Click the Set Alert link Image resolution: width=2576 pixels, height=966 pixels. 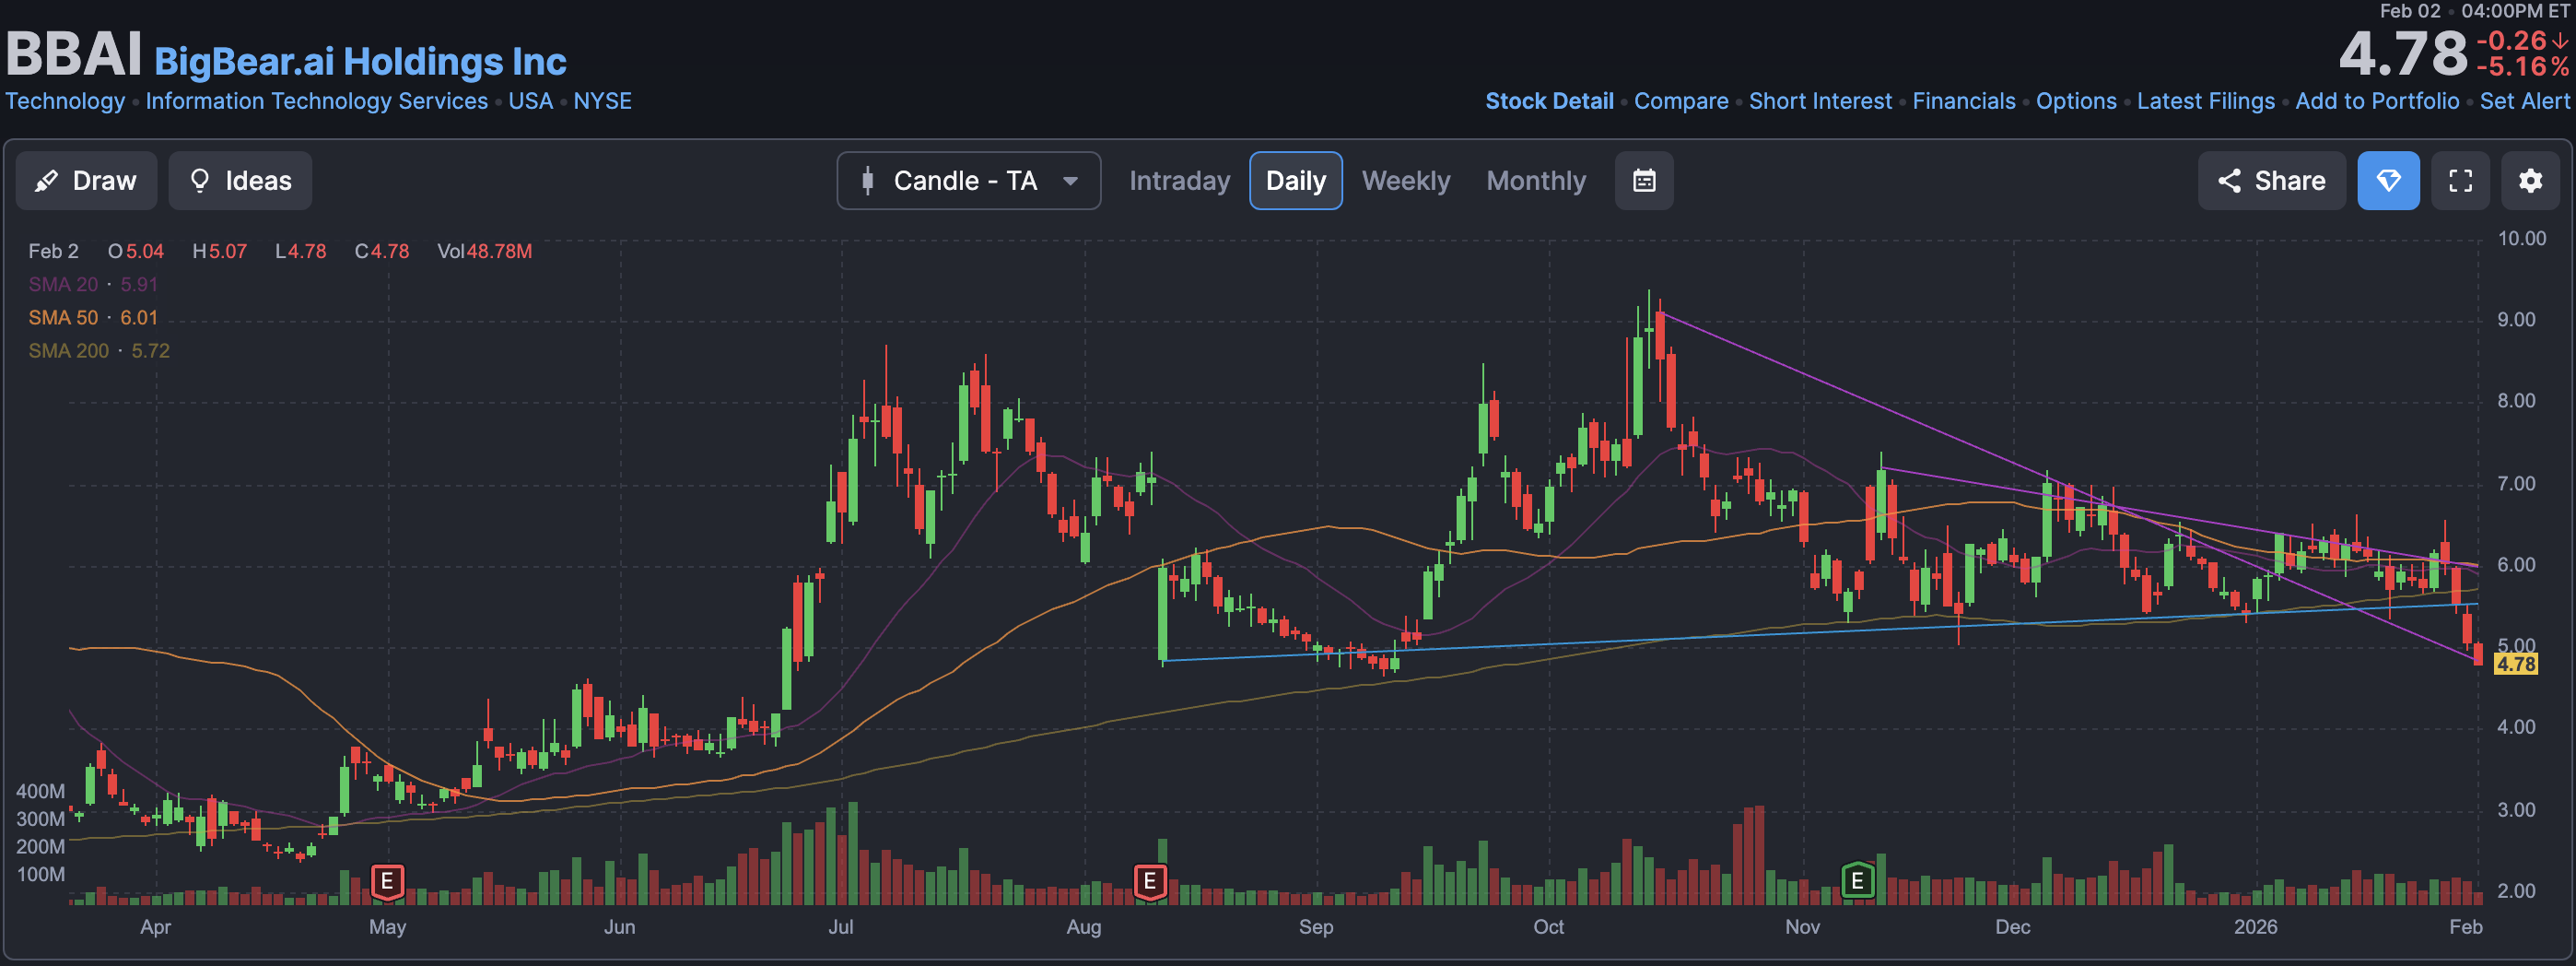point(2524,101)
